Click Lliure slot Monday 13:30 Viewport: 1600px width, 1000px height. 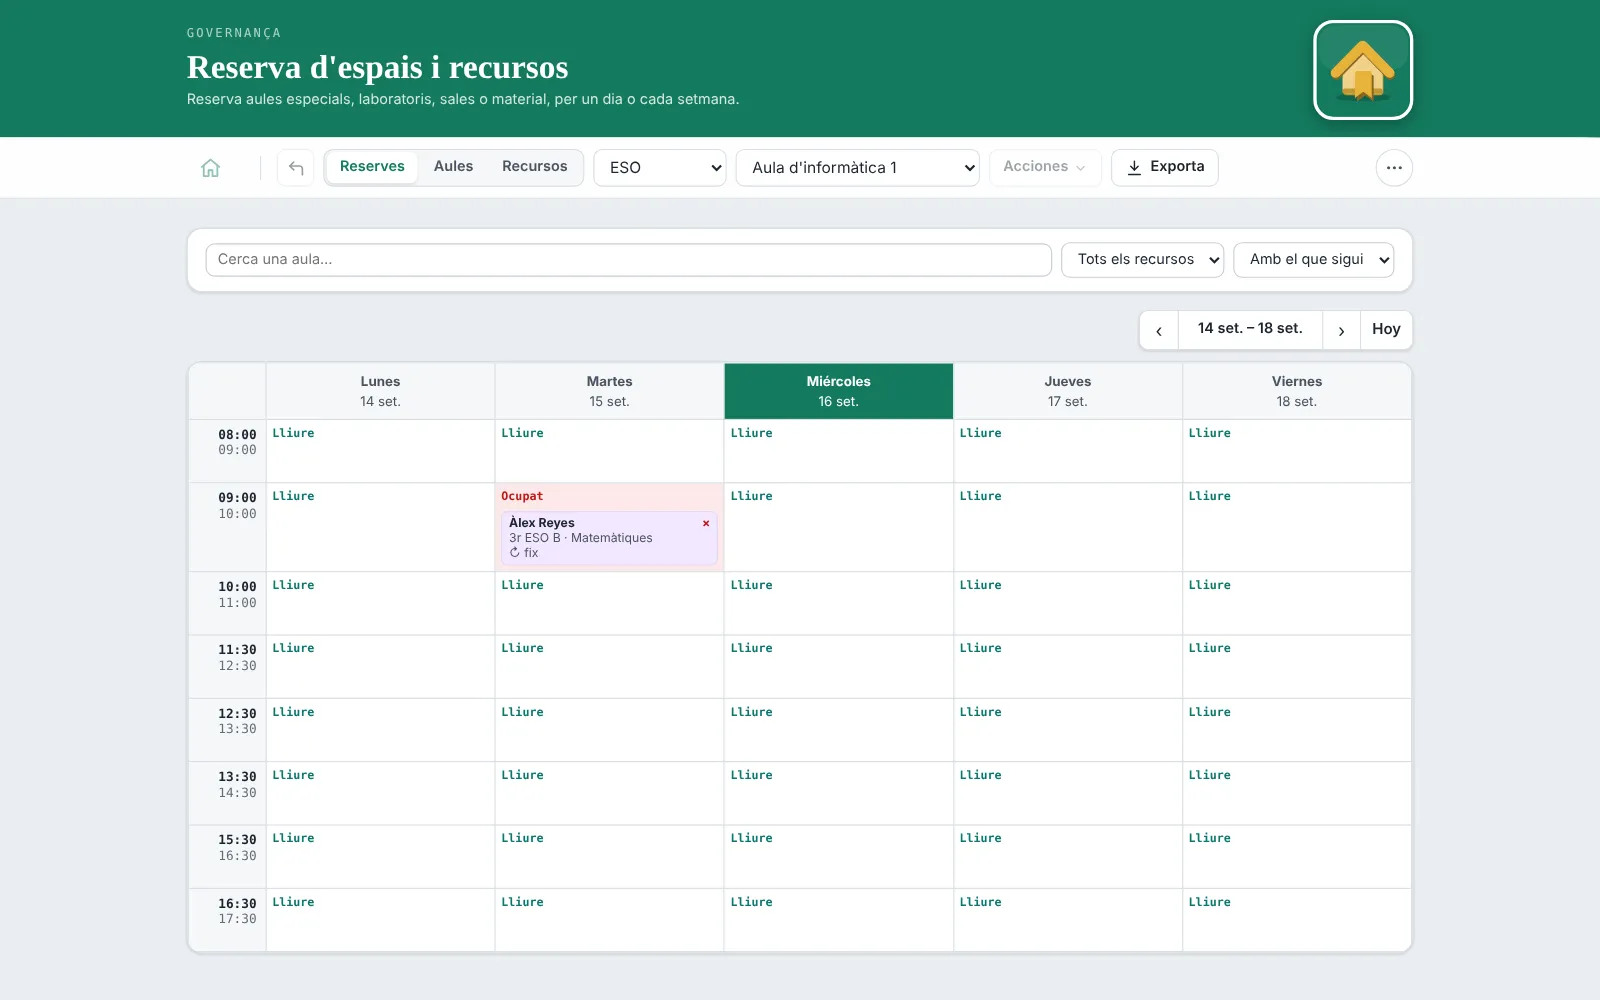[x=380, y=793]
